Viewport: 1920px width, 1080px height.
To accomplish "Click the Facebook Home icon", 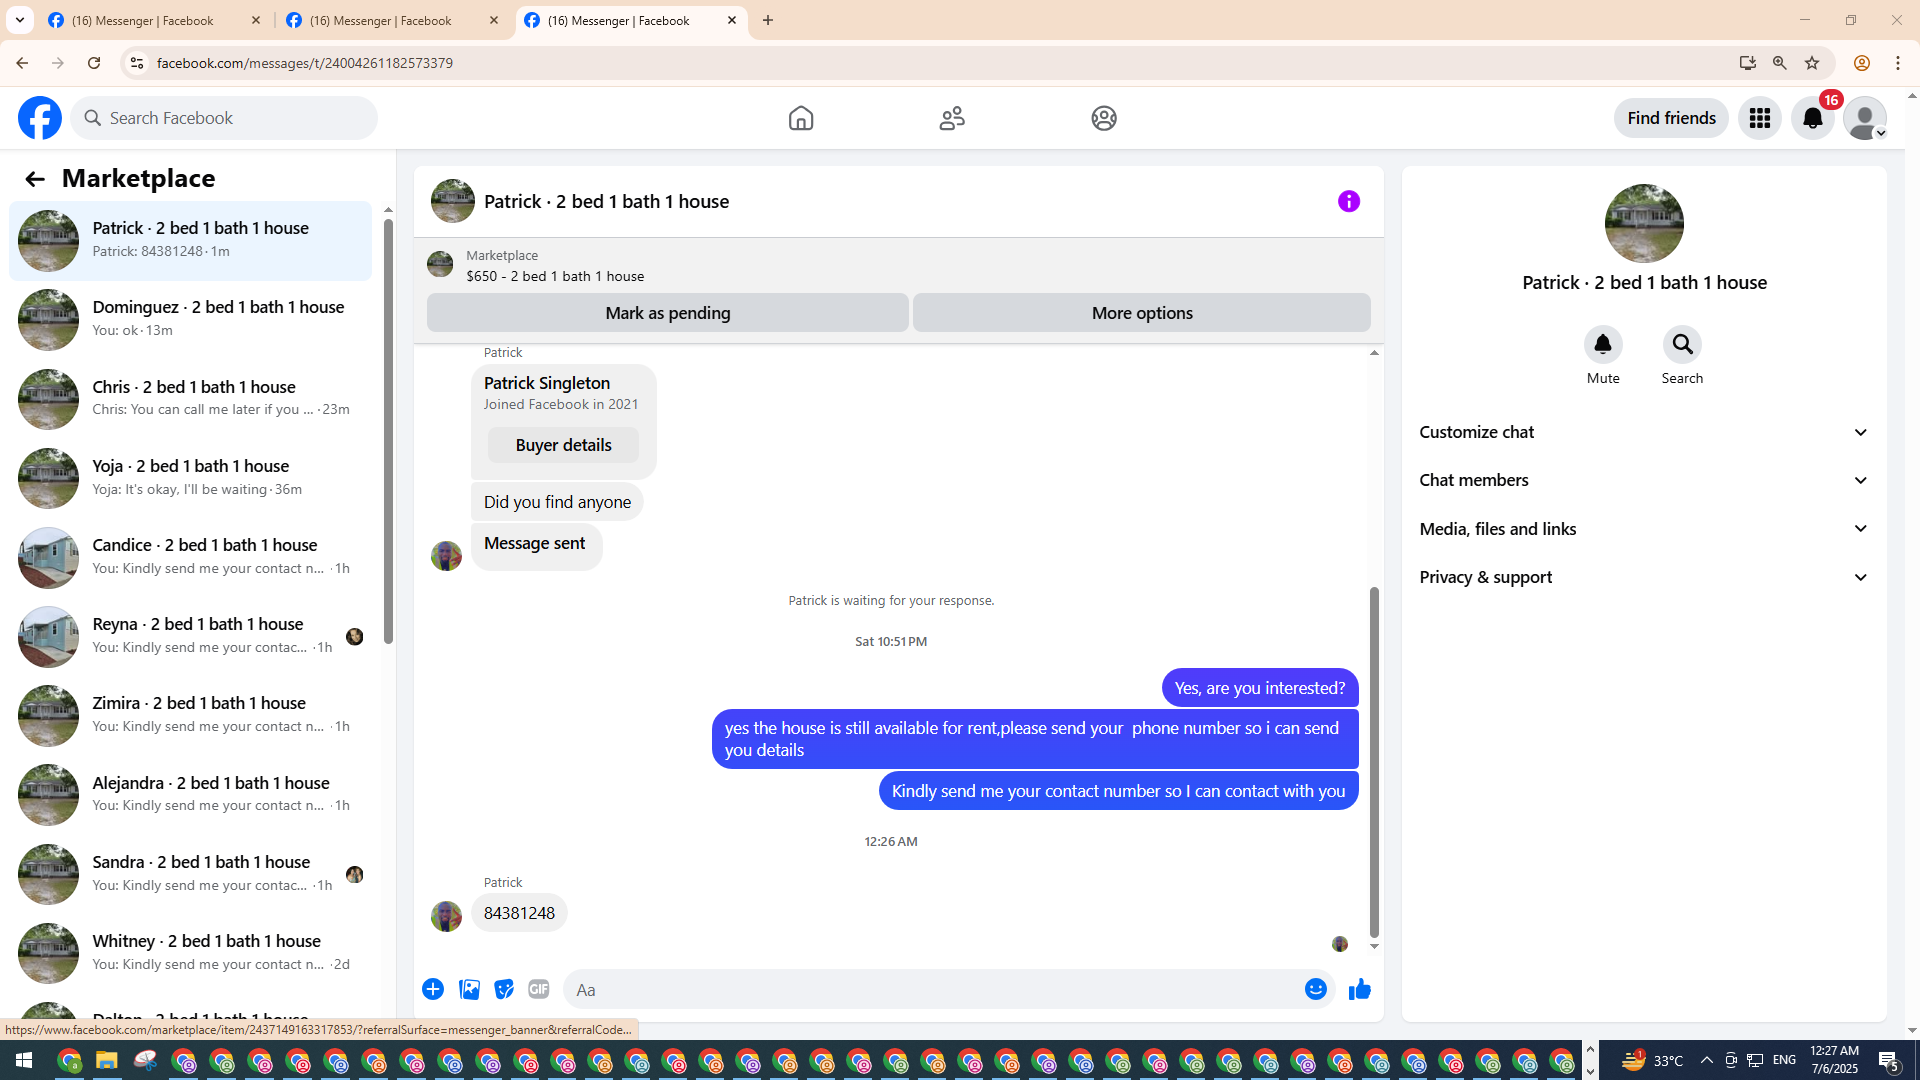I will click(800, 118).
